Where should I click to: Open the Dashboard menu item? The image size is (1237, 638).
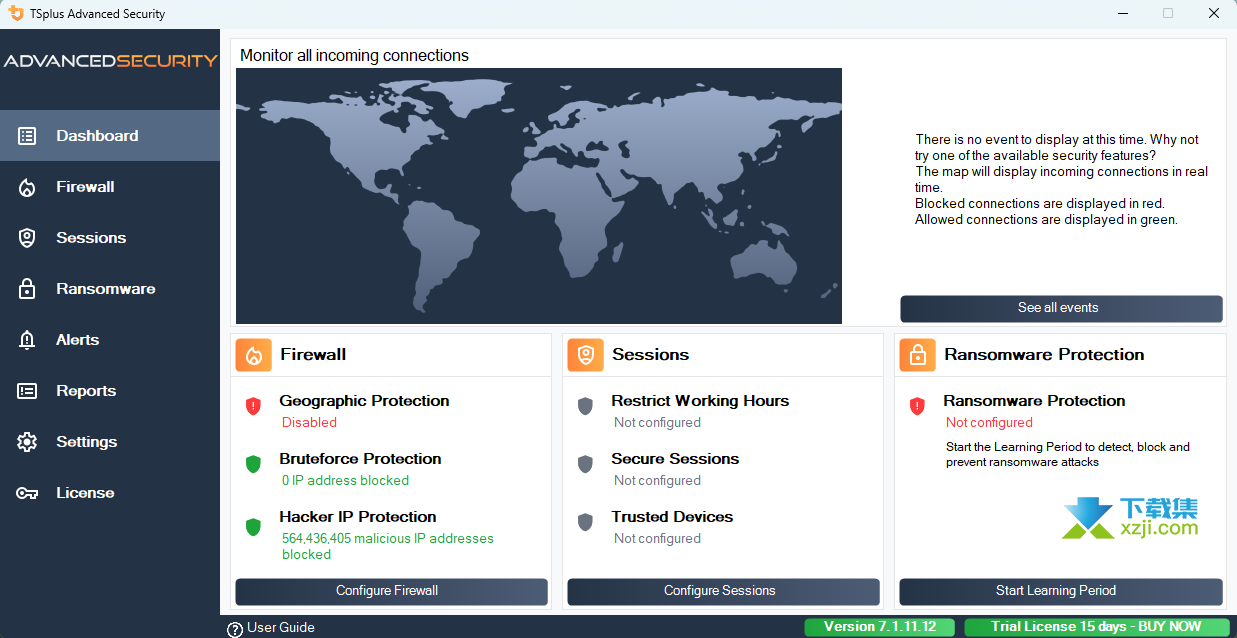(x=110, y=135)
